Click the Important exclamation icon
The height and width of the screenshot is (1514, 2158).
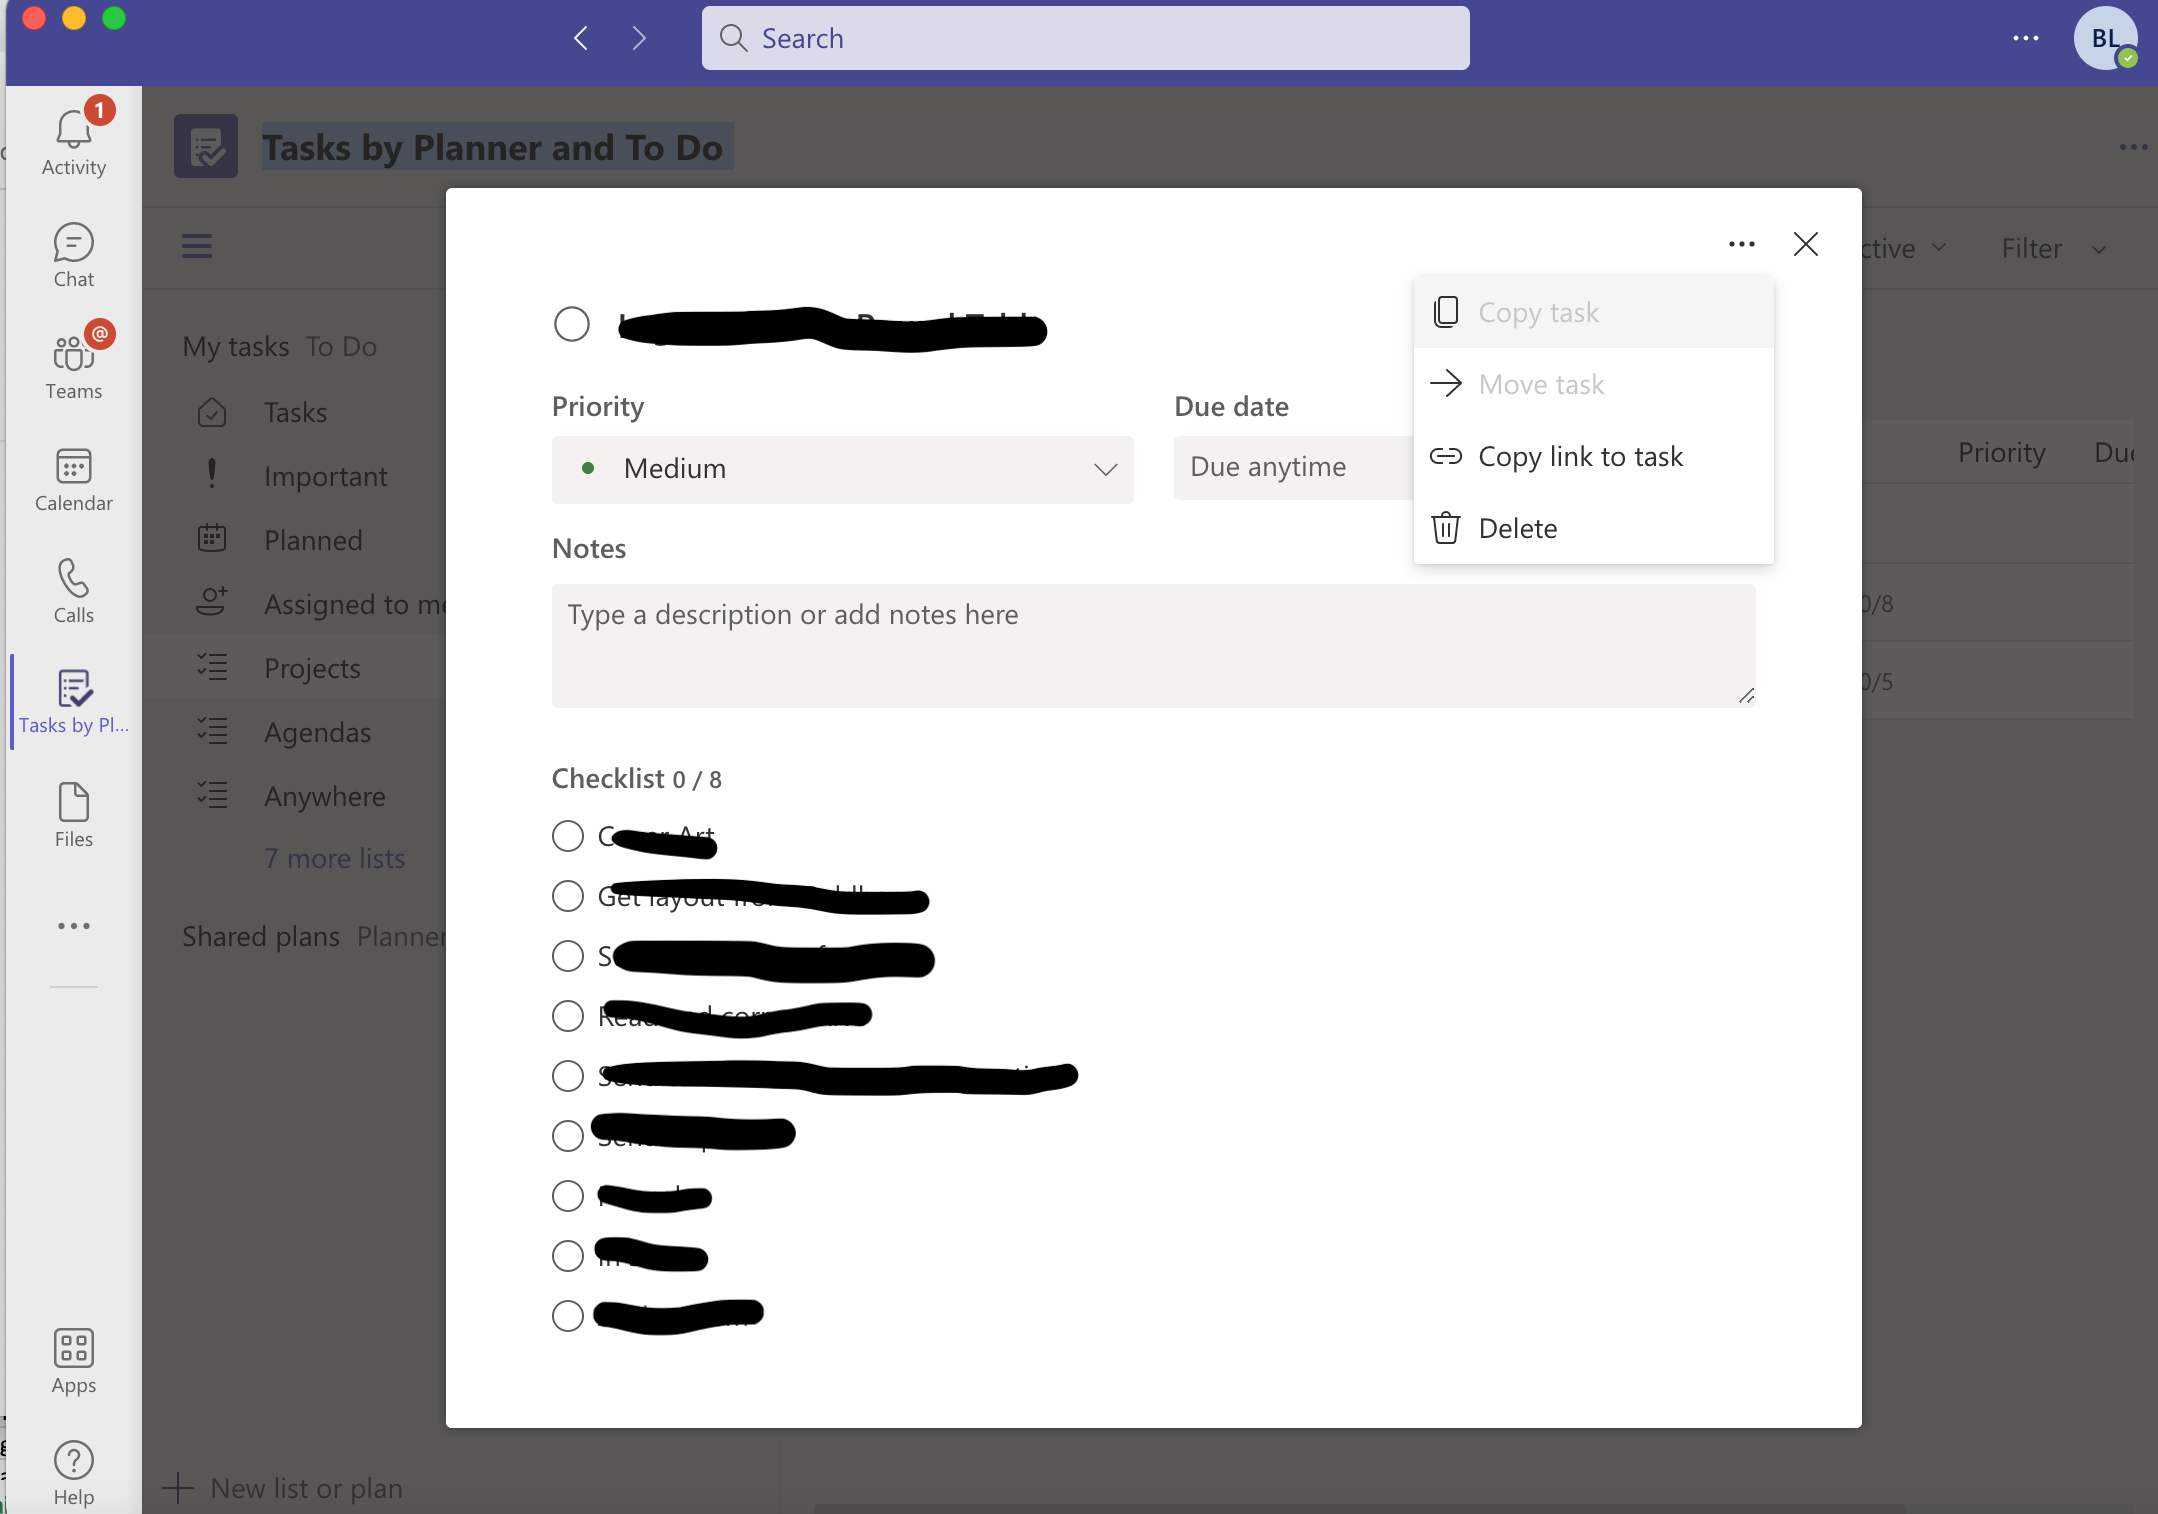pyautogui.click(x=212, y=474)
